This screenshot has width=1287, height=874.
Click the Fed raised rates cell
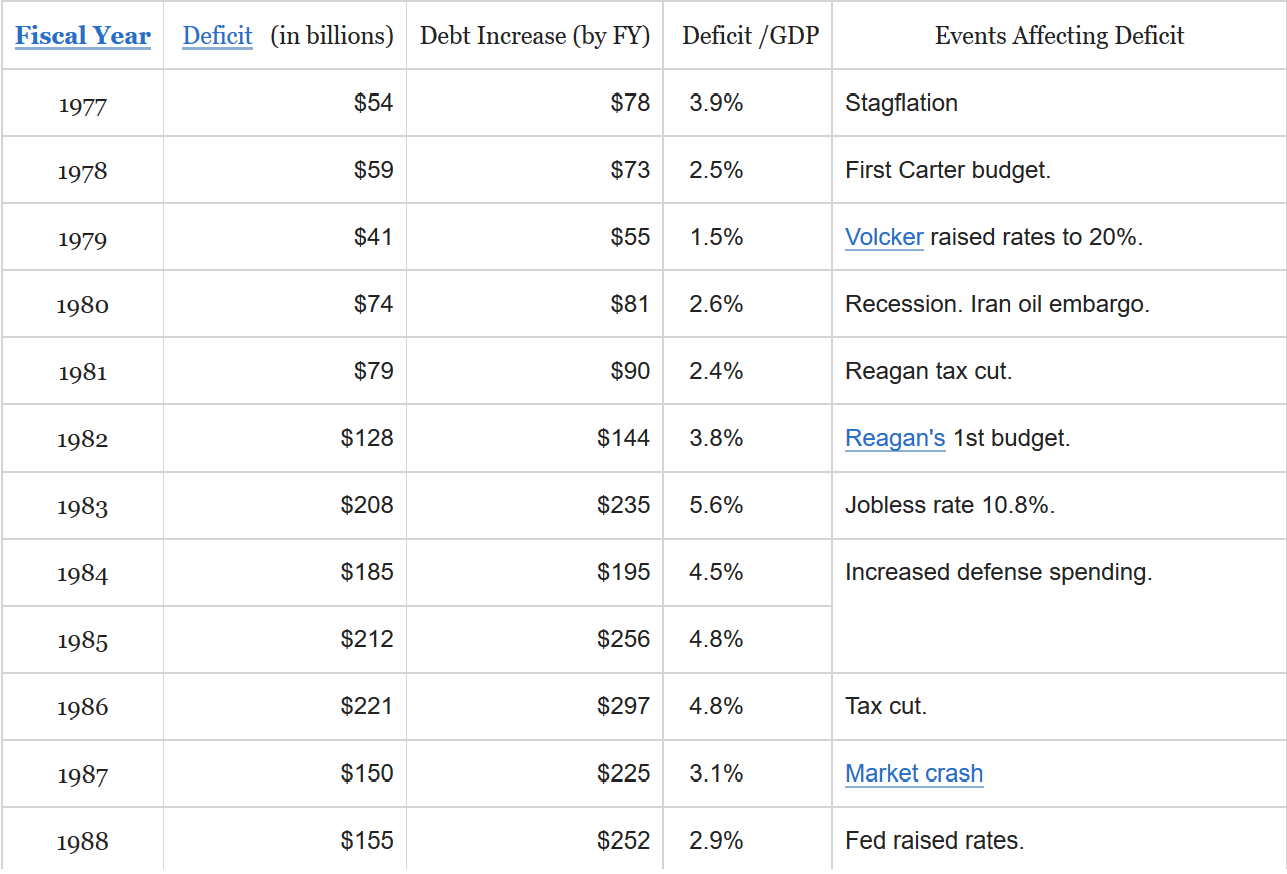pos(934,840)
